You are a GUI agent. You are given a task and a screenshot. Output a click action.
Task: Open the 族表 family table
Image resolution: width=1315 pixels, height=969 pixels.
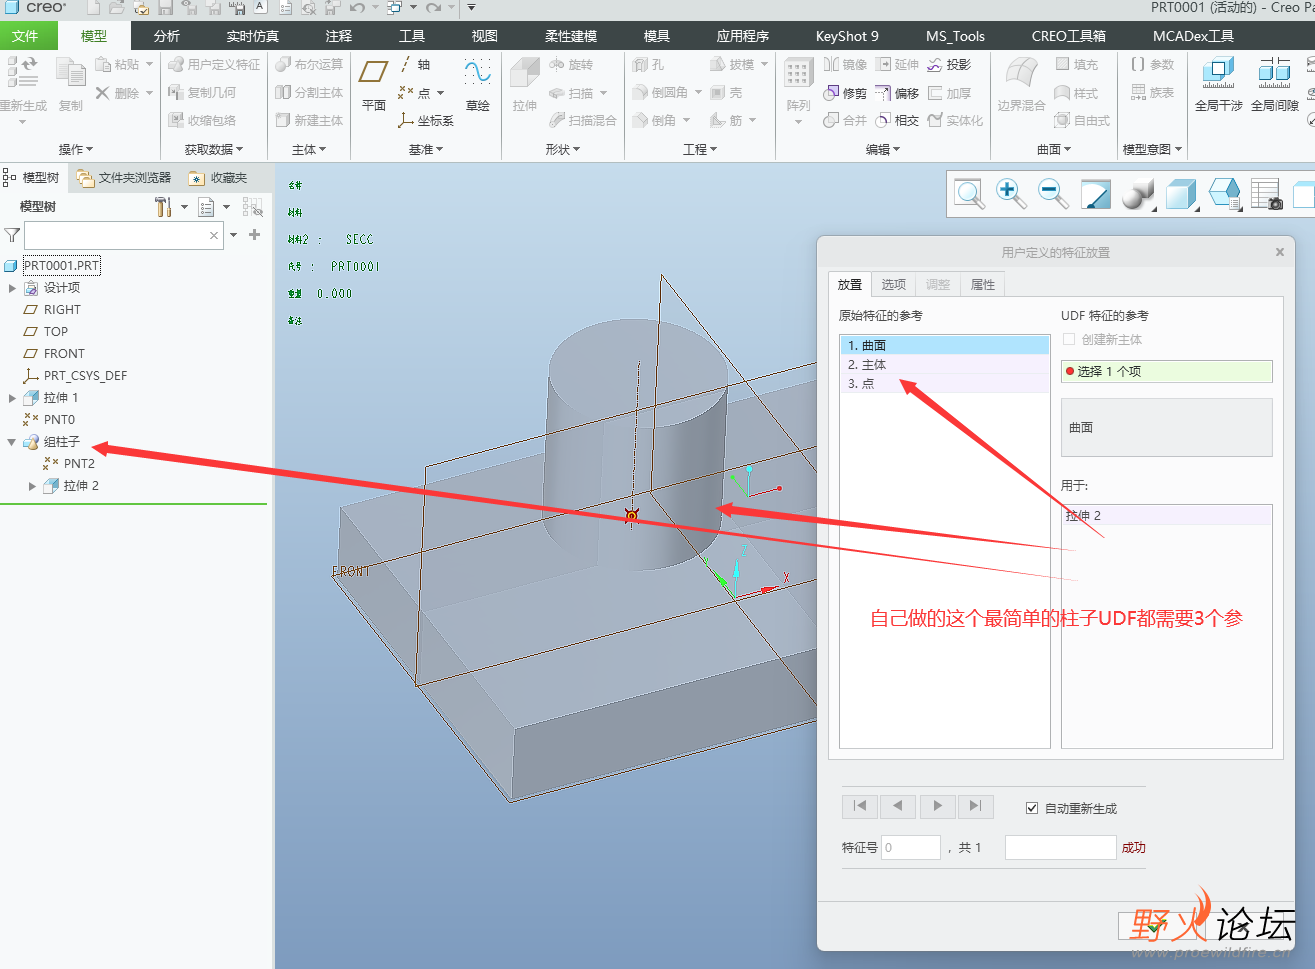coord(1152,92)
